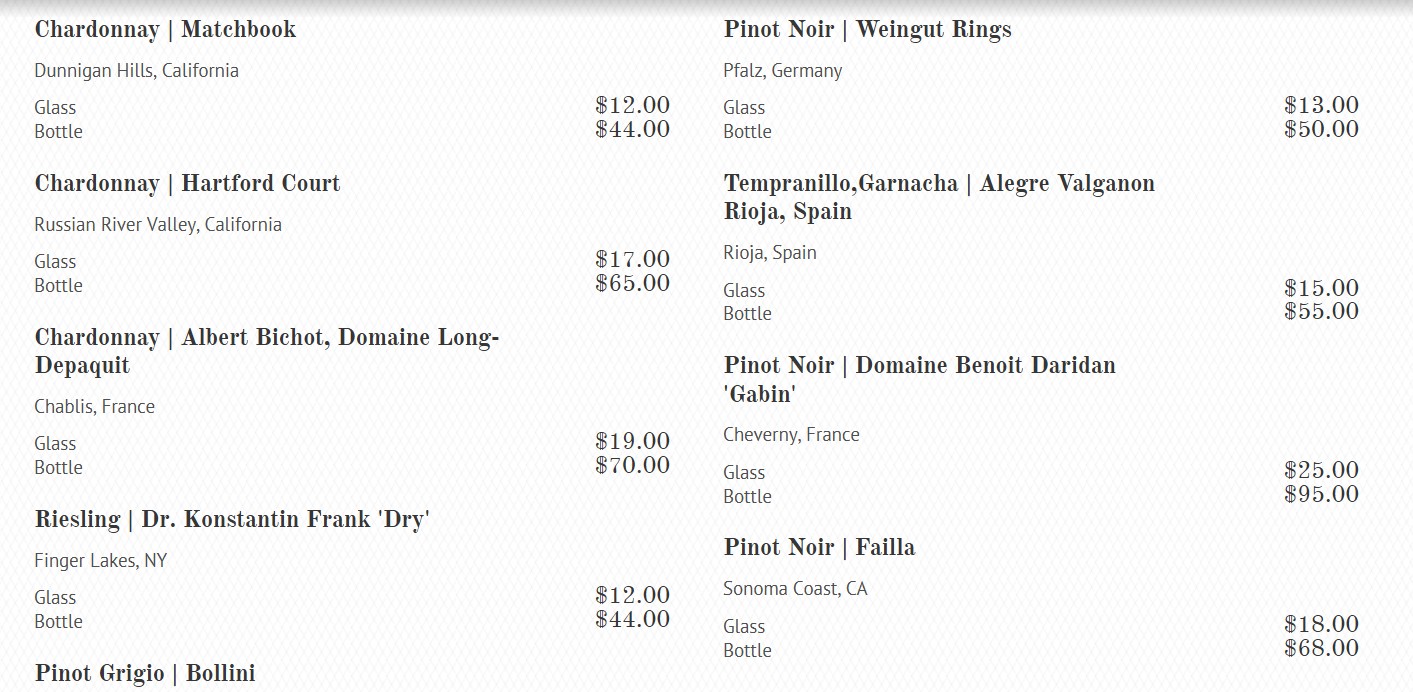Select the $95.00 'Gabin' bottle price

1321,495
